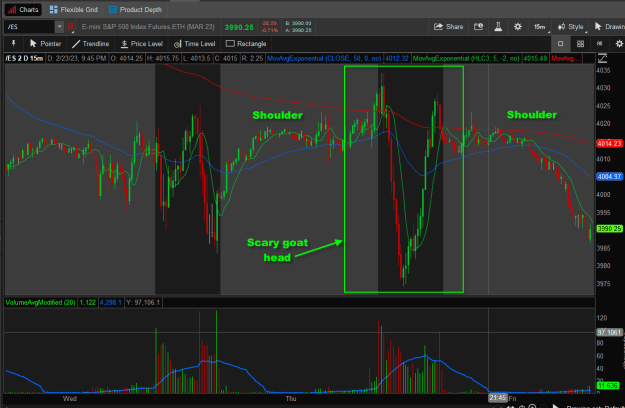The width and height of the screenshot is (625, 408).
Task: Open the Product Depth tab
Action: coord(136,10)
